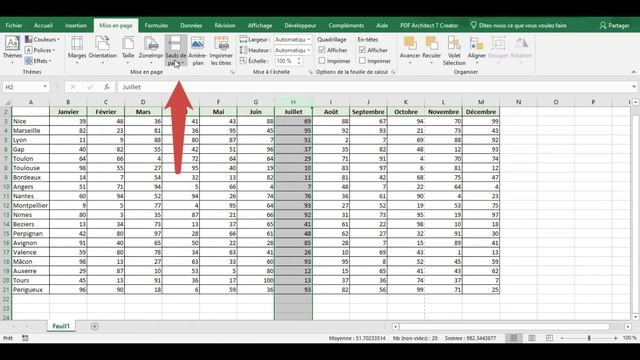The width and height of the screenshot is (640, 360).
Task: Click the Avancer bring forward icon
Action: click(x=410, y=50)
